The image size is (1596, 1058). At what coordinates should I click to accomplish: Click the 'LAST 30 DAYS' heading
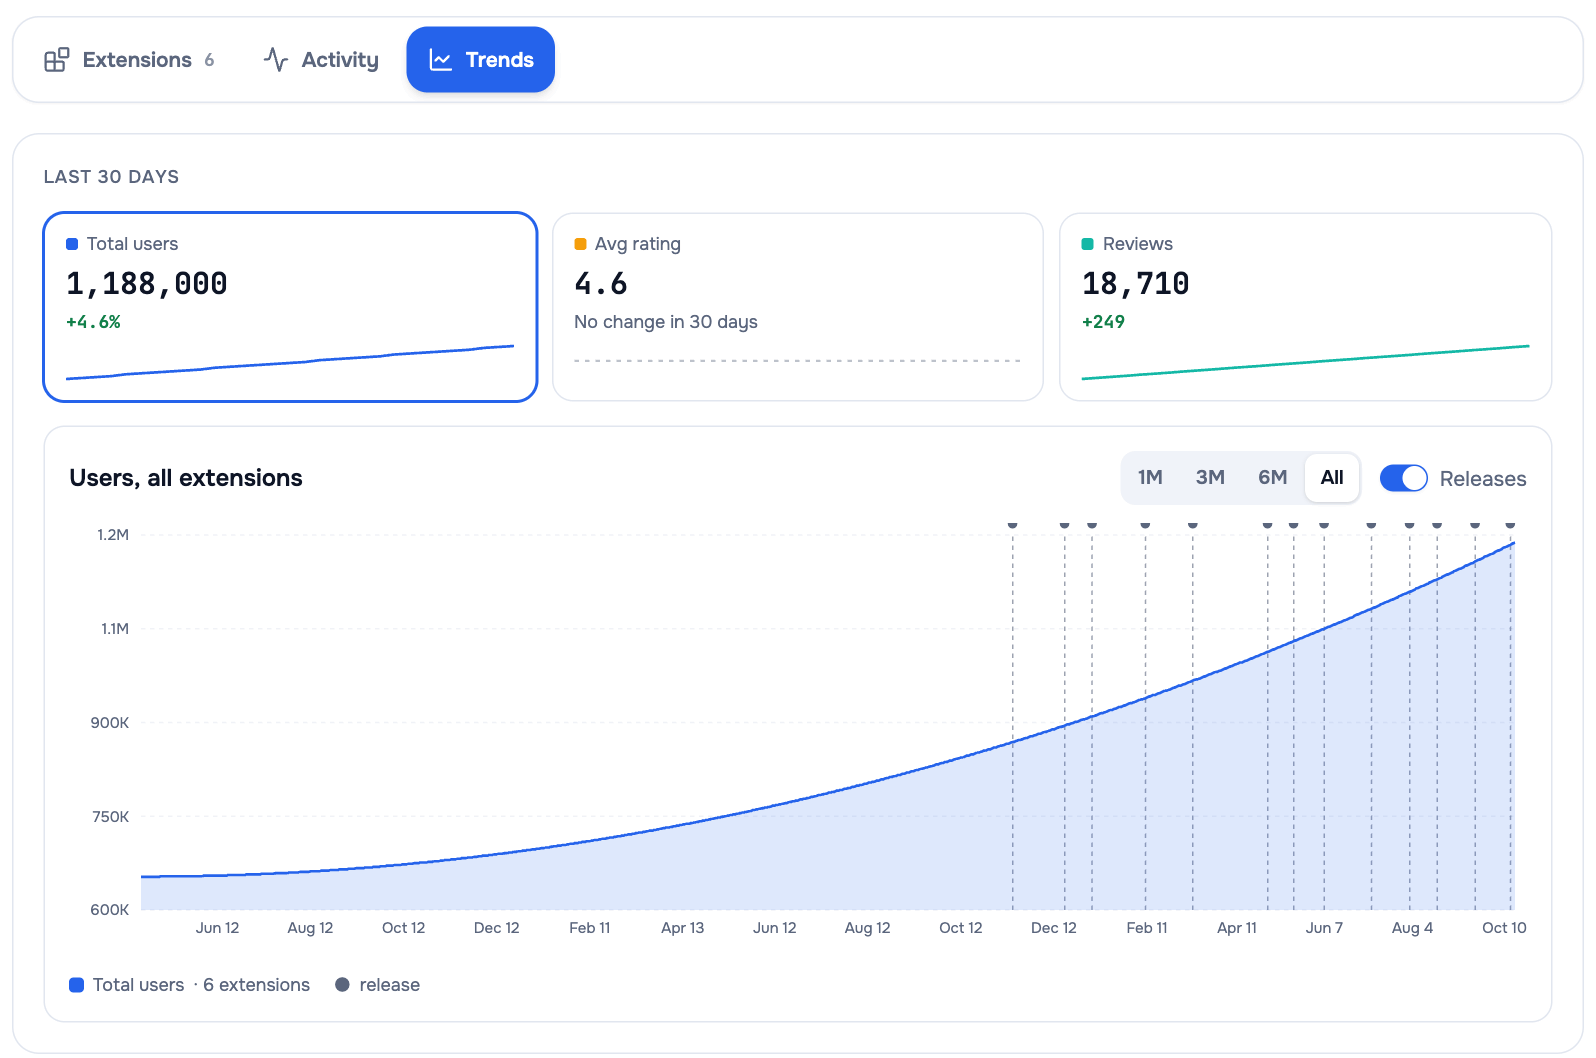112,177
